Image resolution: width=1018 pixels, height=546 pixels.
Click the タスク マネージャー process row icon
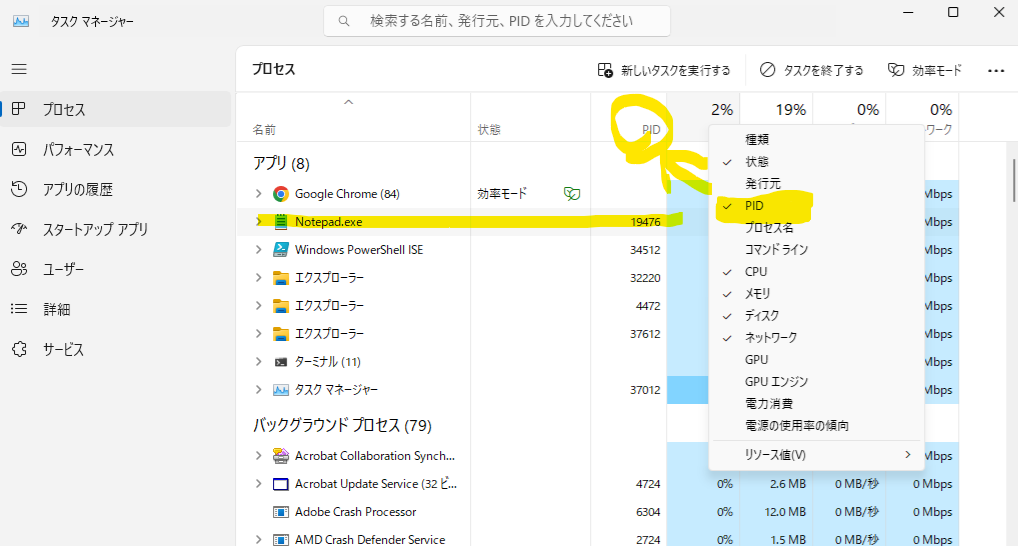coord(280,390)
